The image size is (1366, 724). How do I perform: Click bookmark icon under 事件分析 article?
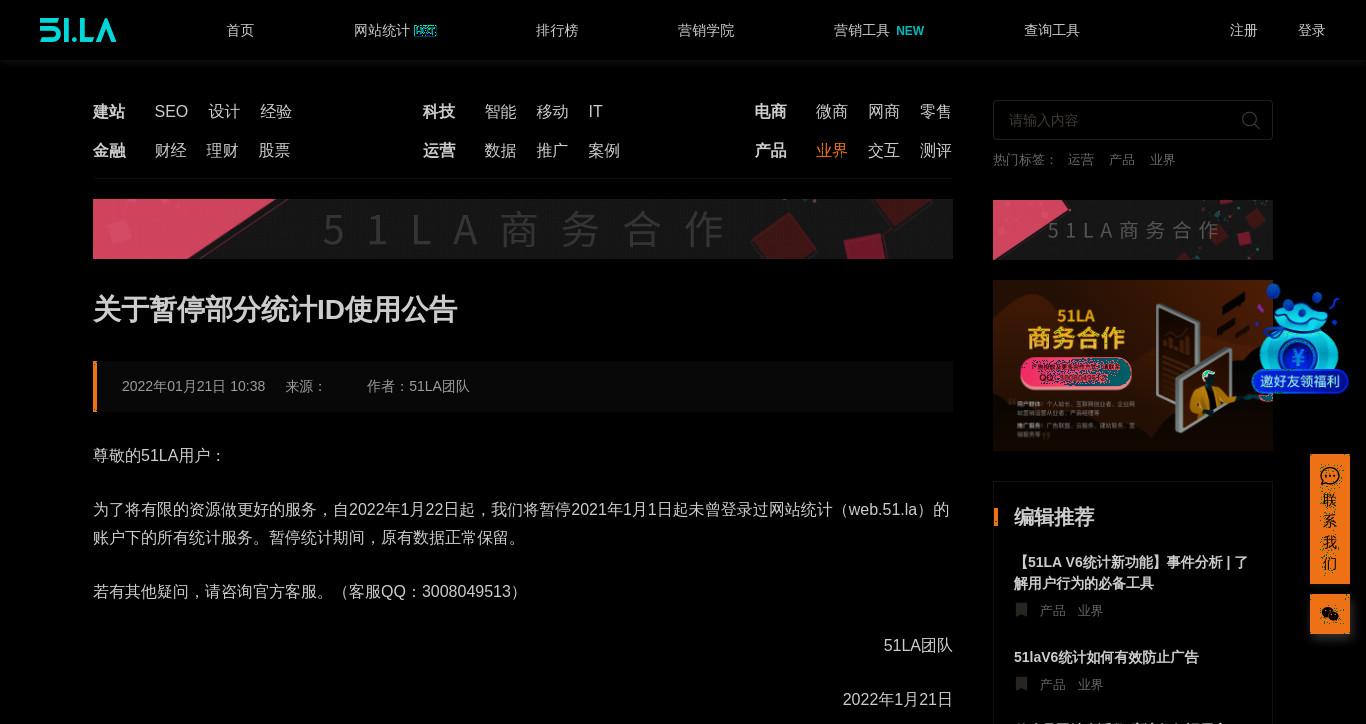1021,610
